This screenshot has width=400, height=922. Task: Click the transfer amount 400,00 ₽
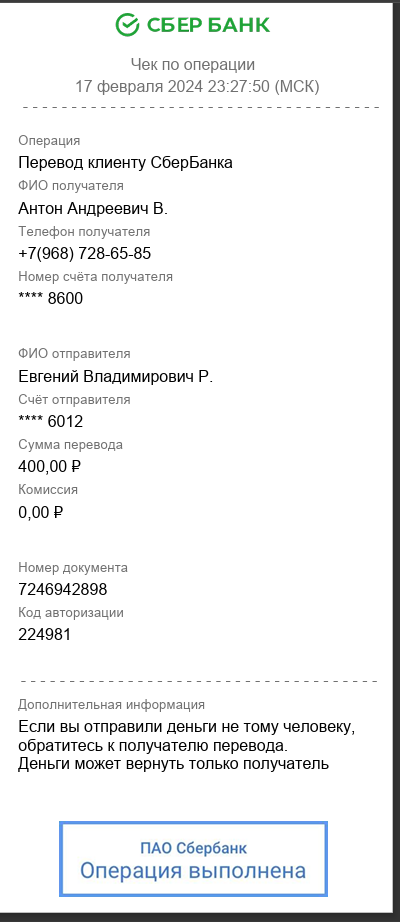click(x=49, y=466)
